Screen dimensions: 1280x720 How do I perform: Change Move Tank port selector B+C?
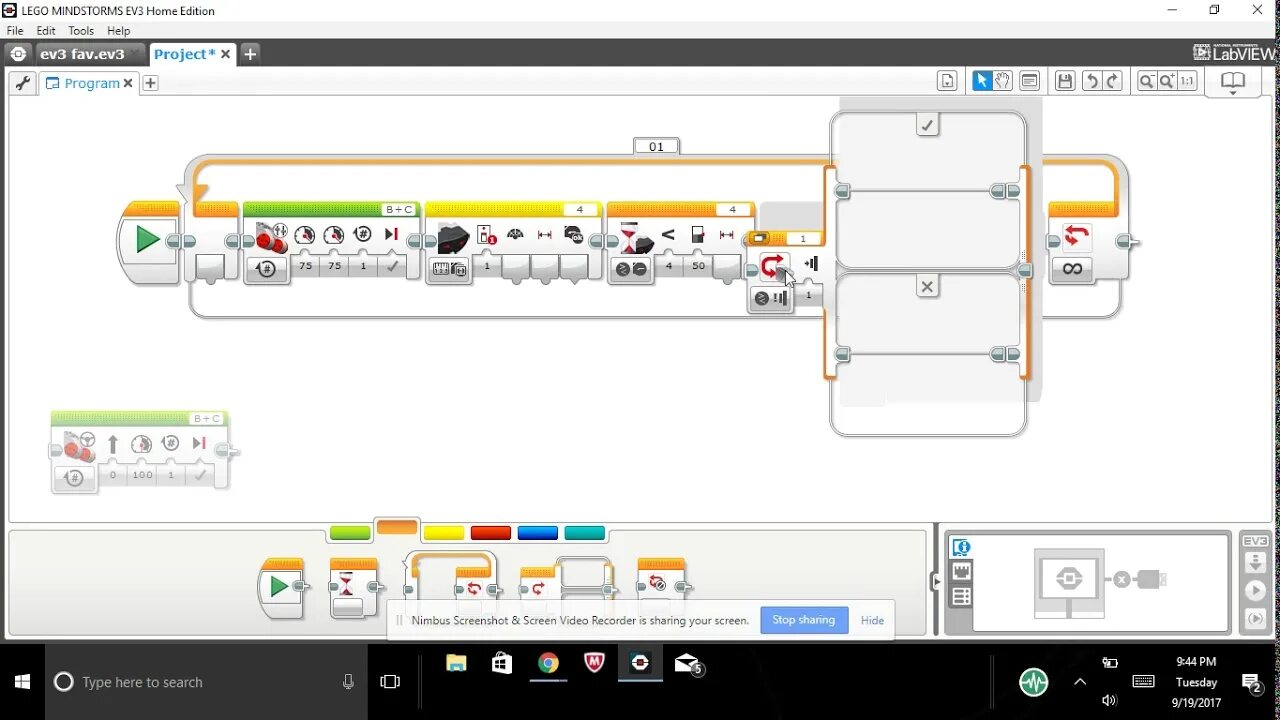tap(399, 209)
